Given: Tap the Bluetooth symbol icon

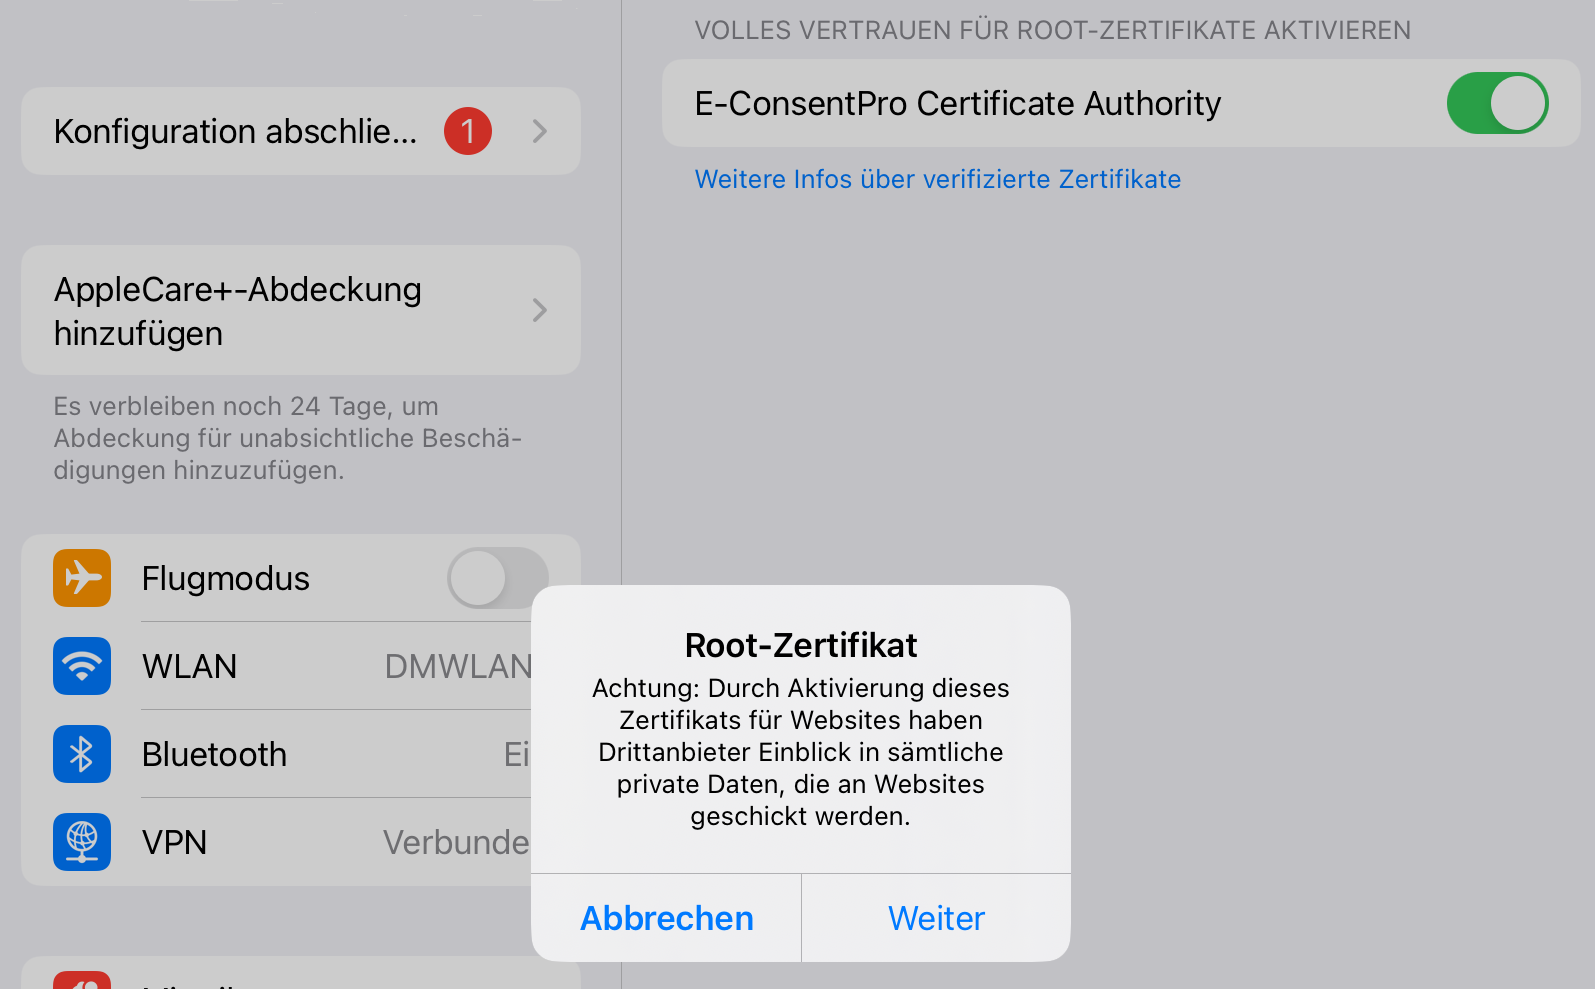Looking at the screenshot, I should click(x=82, y=754).
